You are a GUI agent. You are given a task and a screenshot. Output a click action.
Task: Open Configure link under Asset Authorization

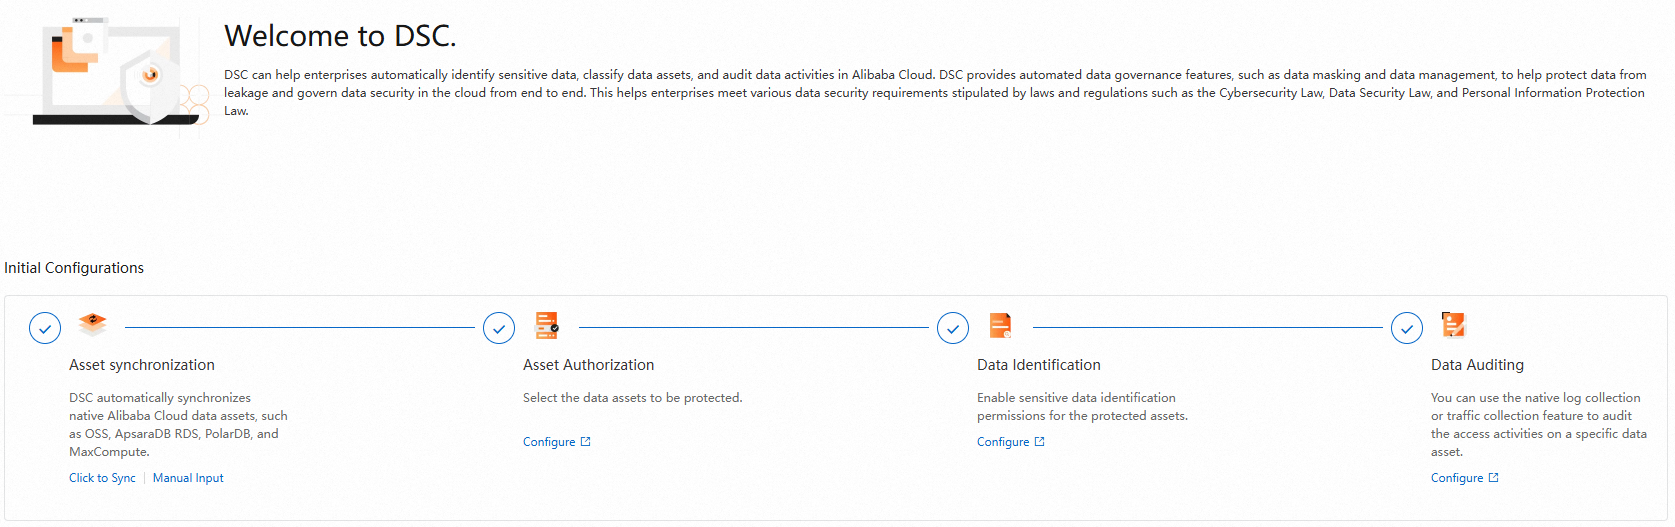click(x=549, y=442)
